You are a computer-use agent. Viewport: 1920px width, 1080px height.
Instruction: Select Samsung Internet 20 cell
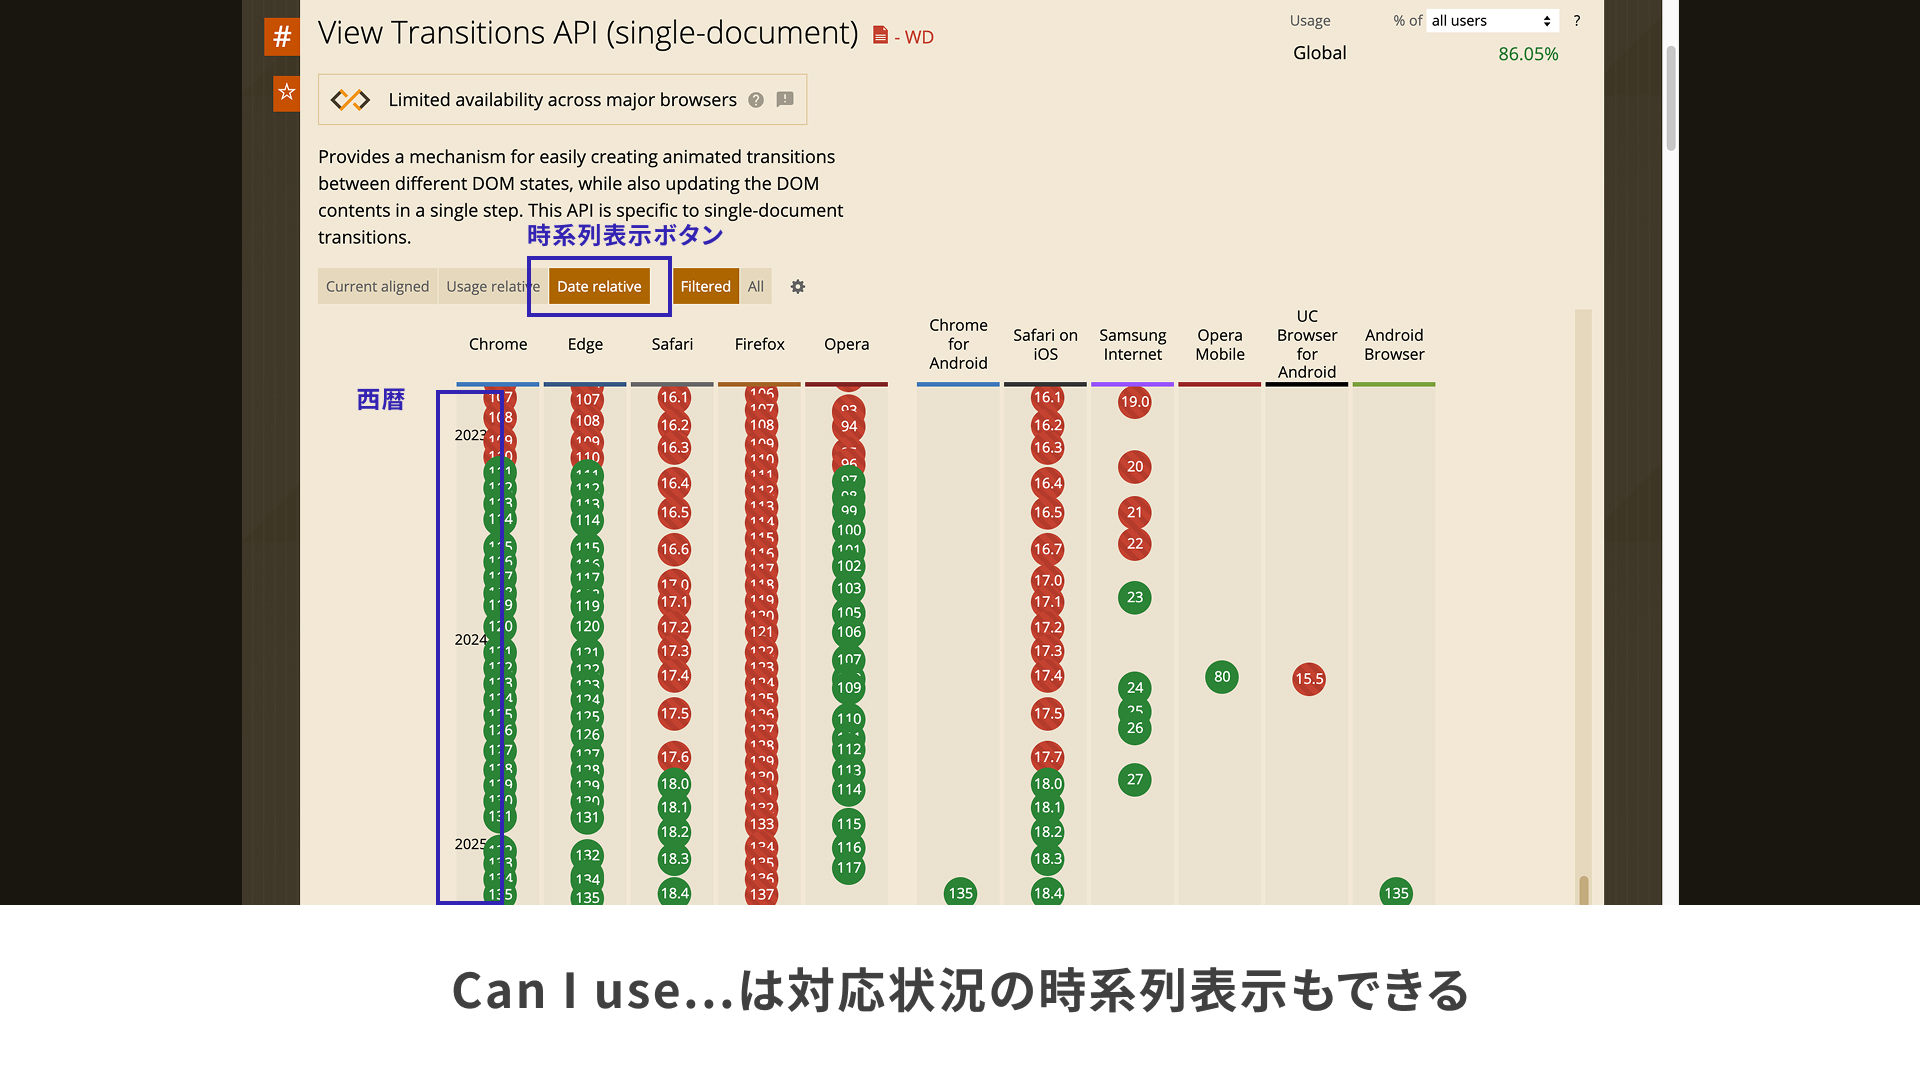point(1135,467)
